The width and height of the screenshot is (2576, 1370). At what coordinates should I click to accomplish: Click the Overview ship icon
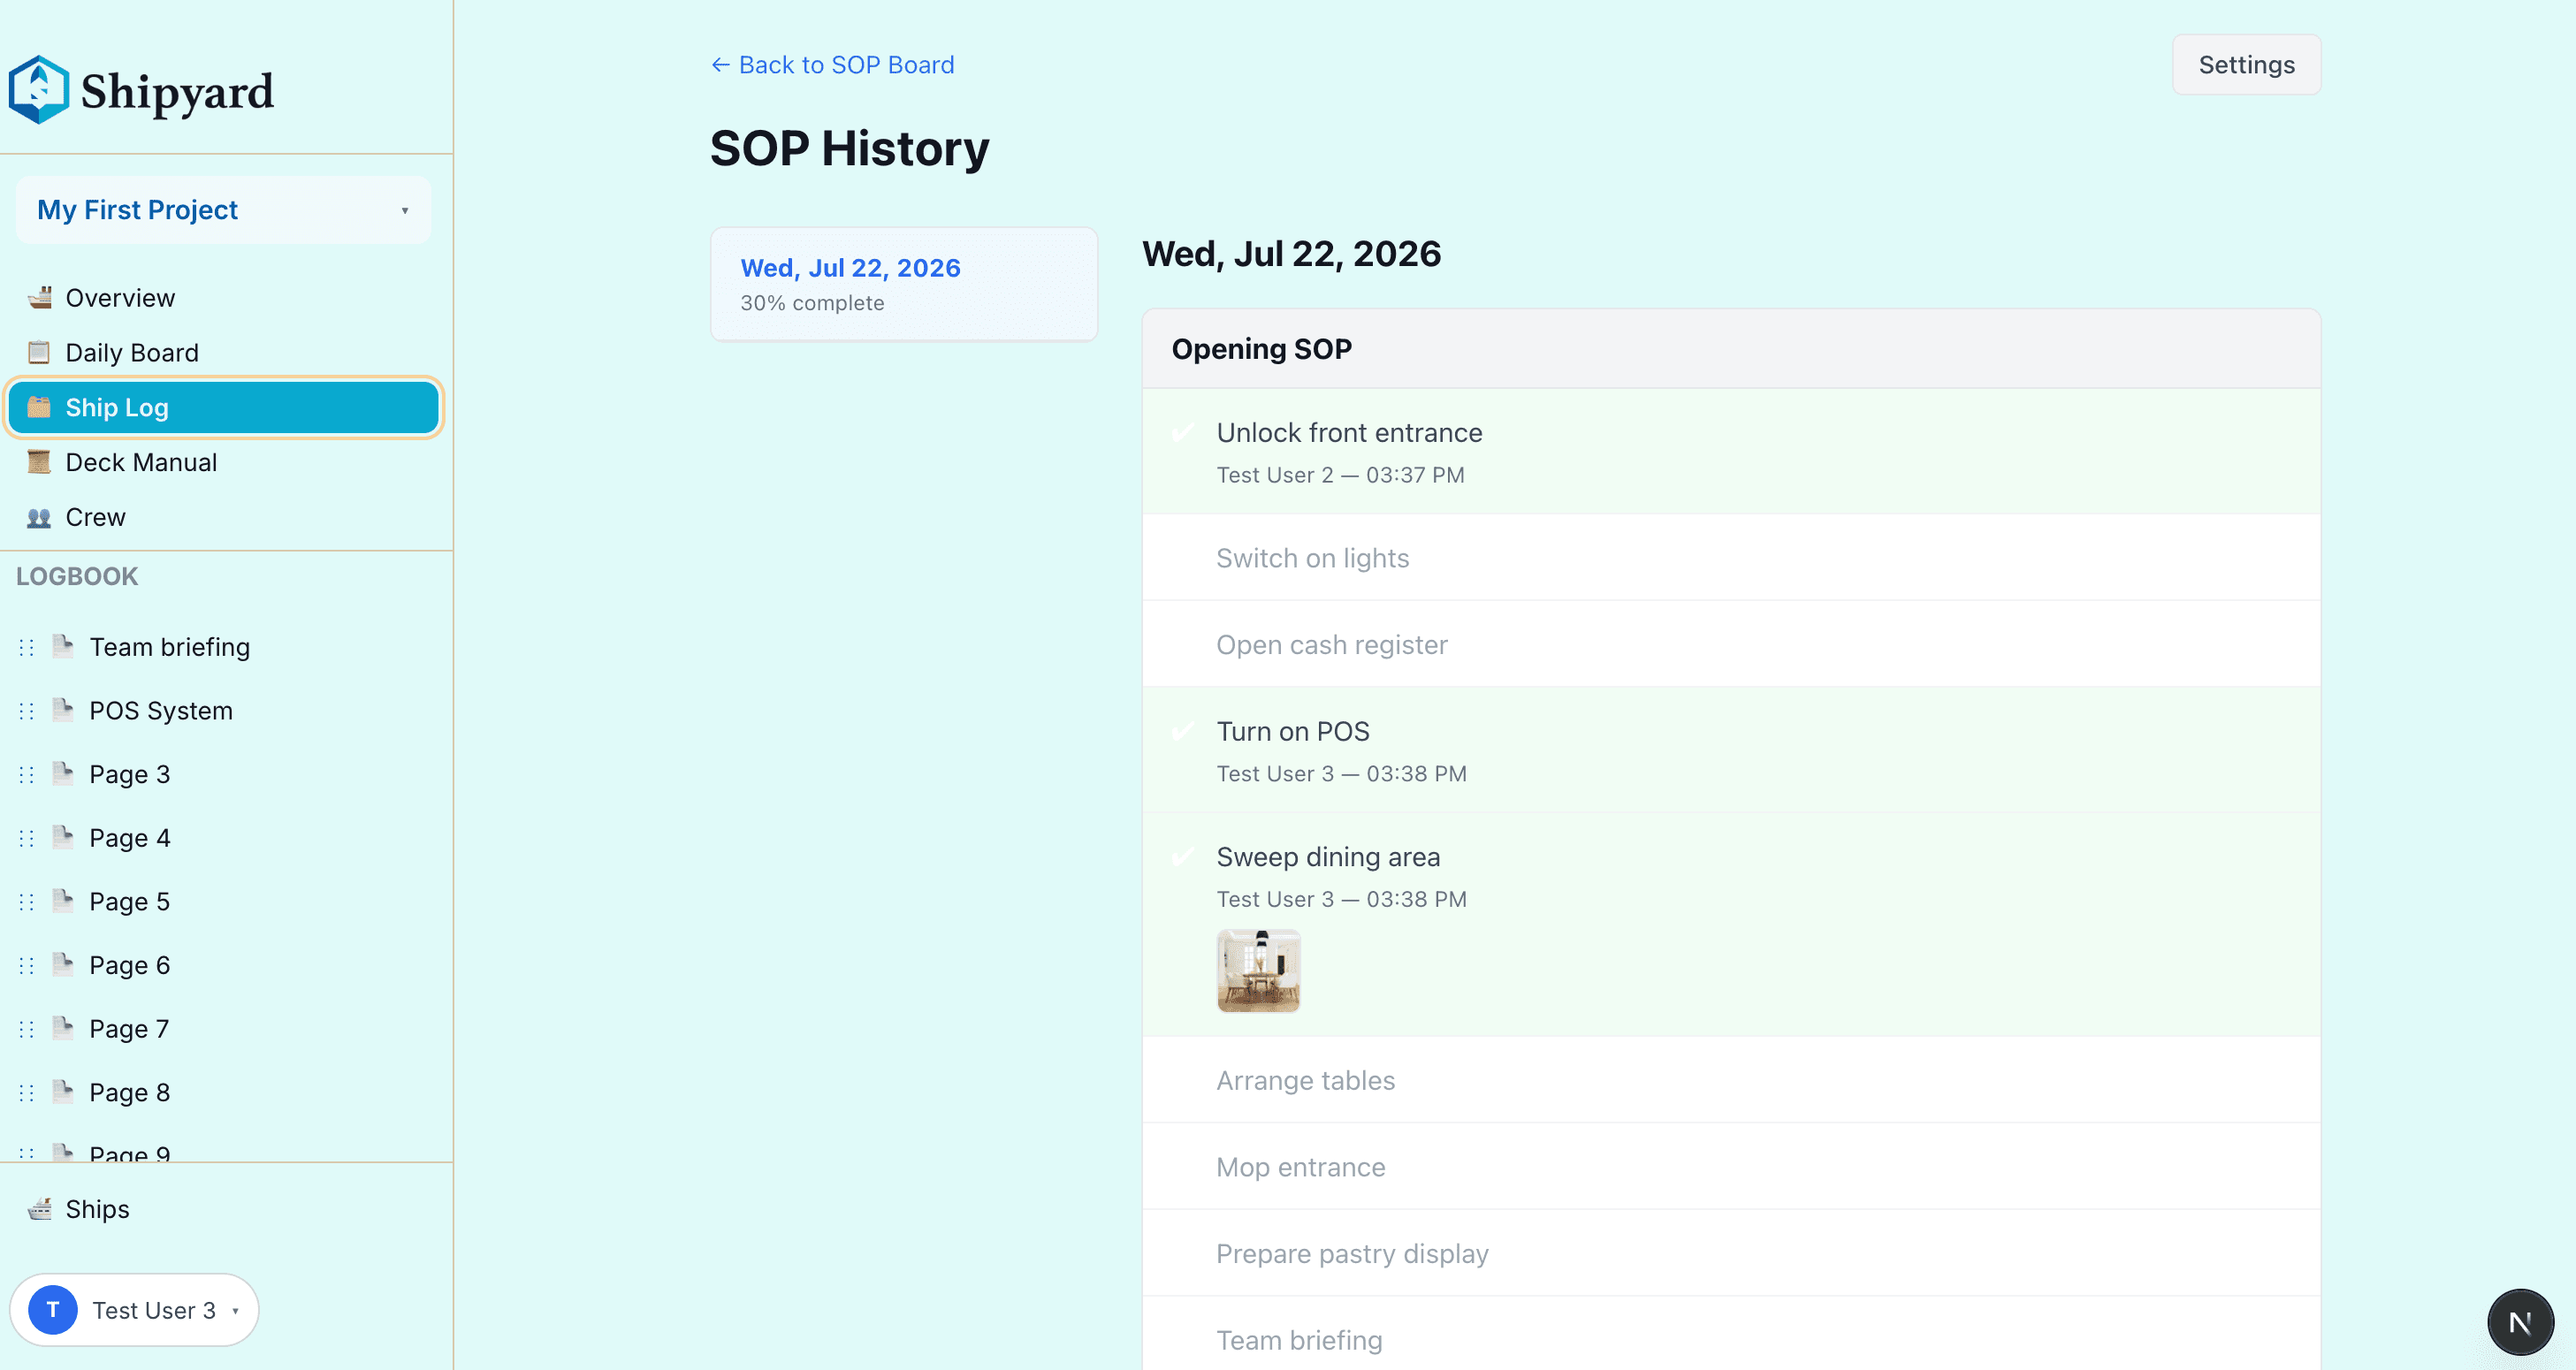(x=39, y=298)
